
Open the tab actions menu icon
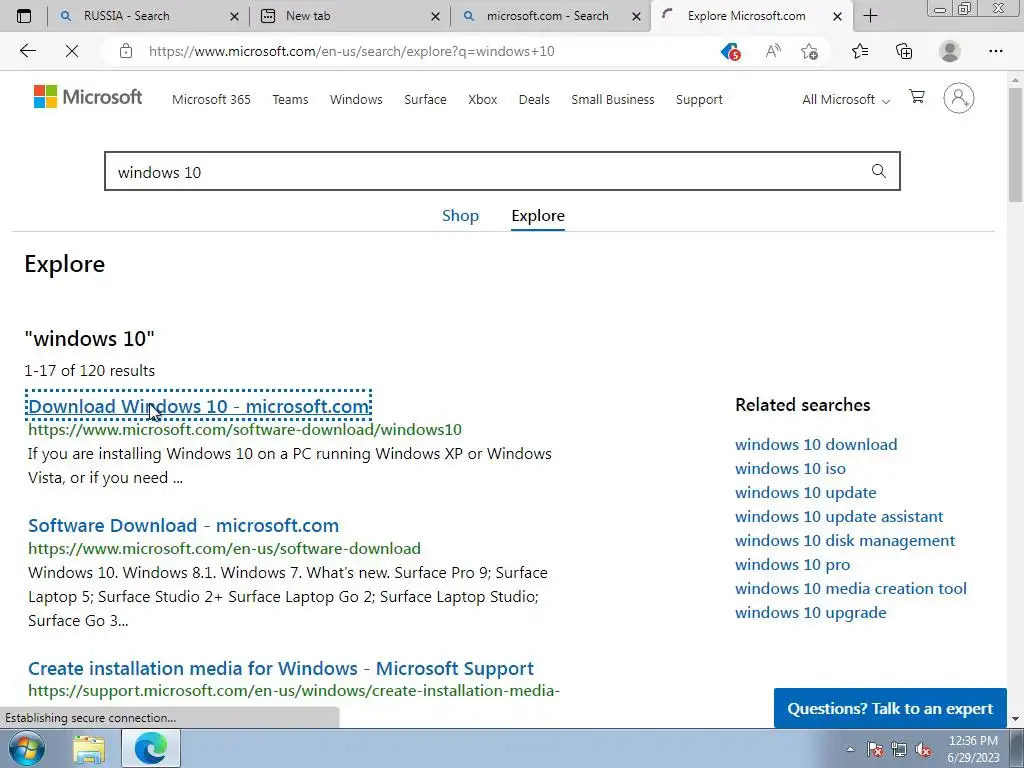(x=24, y=16)
